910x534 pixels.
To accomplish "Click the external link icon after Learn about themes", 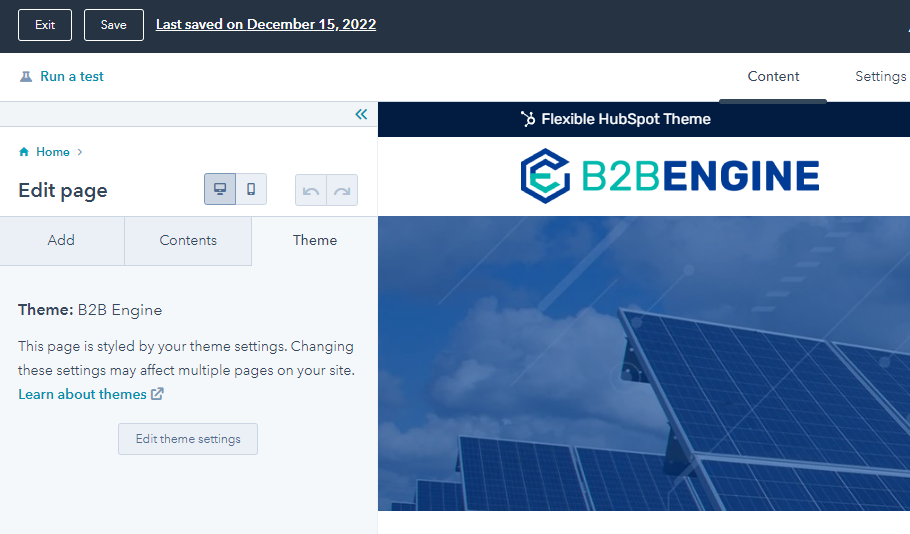I will pos(157,394).
